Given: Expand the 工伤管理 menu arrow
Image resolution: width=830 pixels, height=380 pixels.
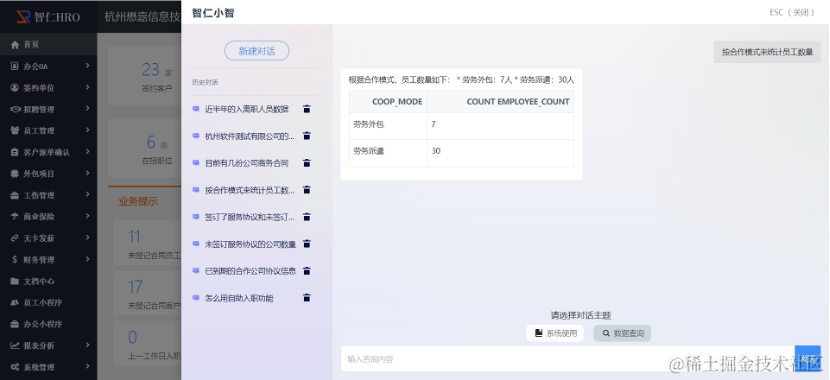Looking at the screenshot, I should (87, 195).
